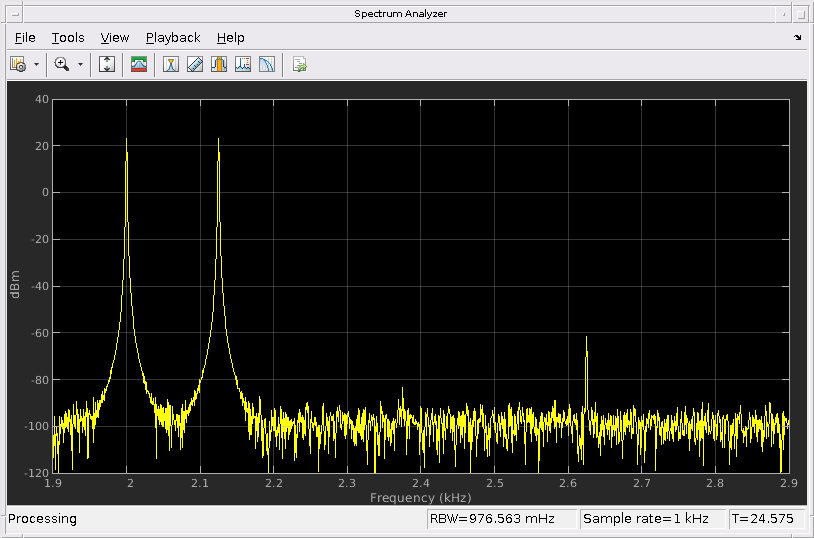Click the spectrum peak at 2 kHz
Viewport: 814px width, 538px height.
126,139
